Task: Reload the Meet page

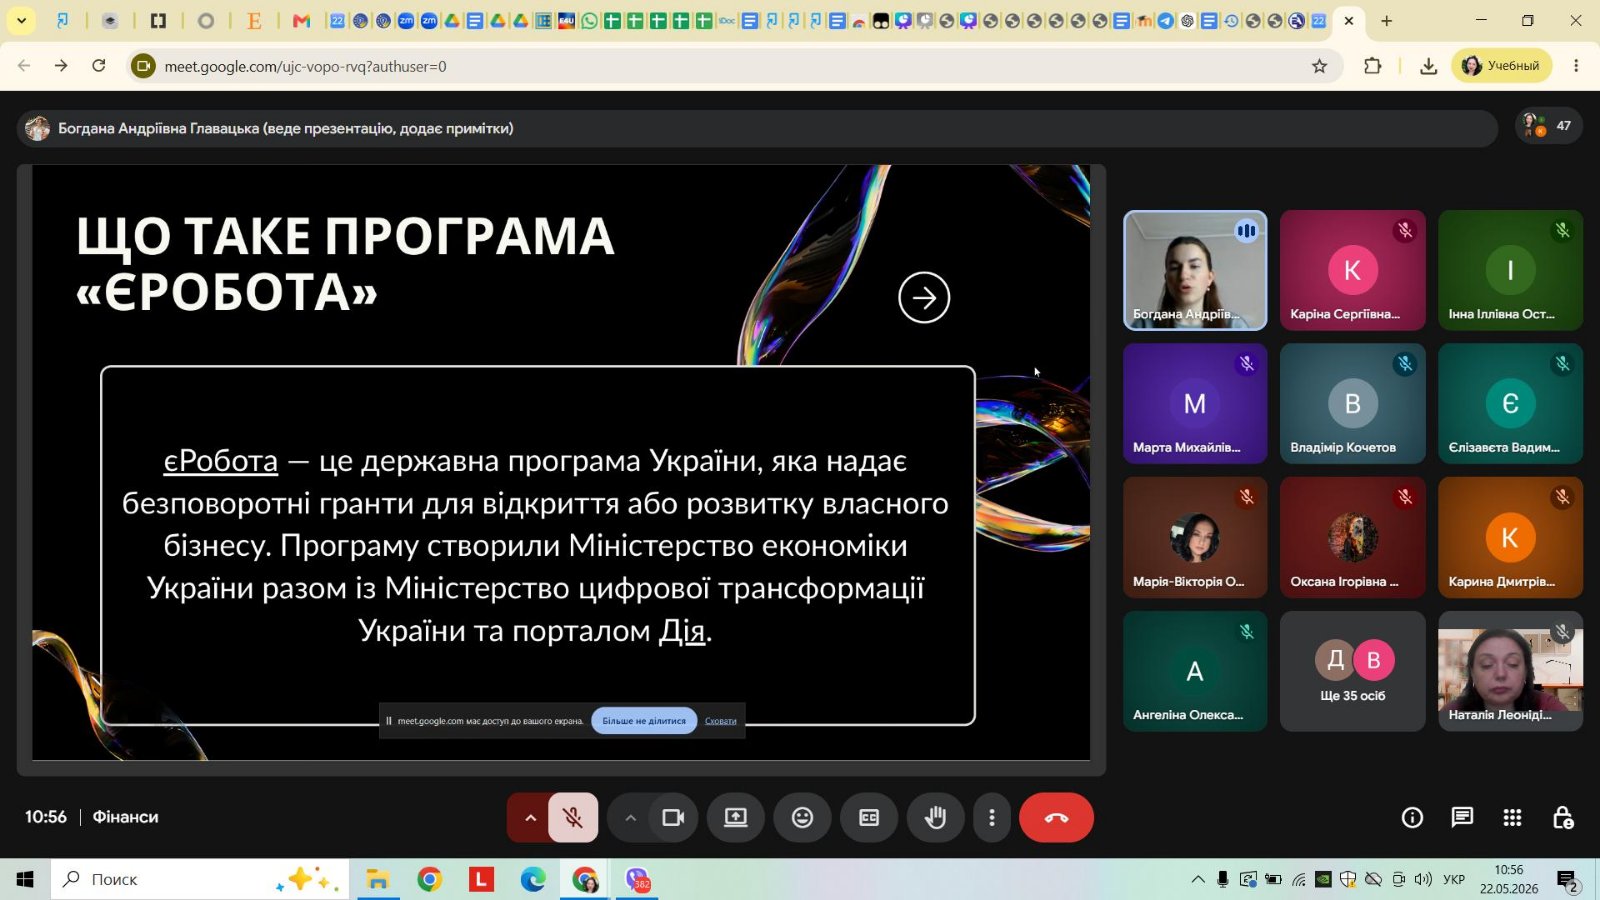Action: tap(98, 66)
